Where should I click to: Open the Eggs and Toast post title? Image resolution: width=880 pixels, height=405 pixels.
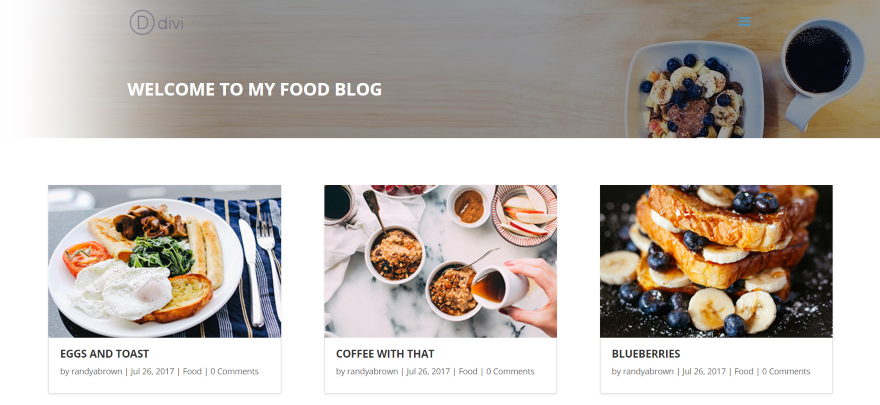tap(104, 354)
